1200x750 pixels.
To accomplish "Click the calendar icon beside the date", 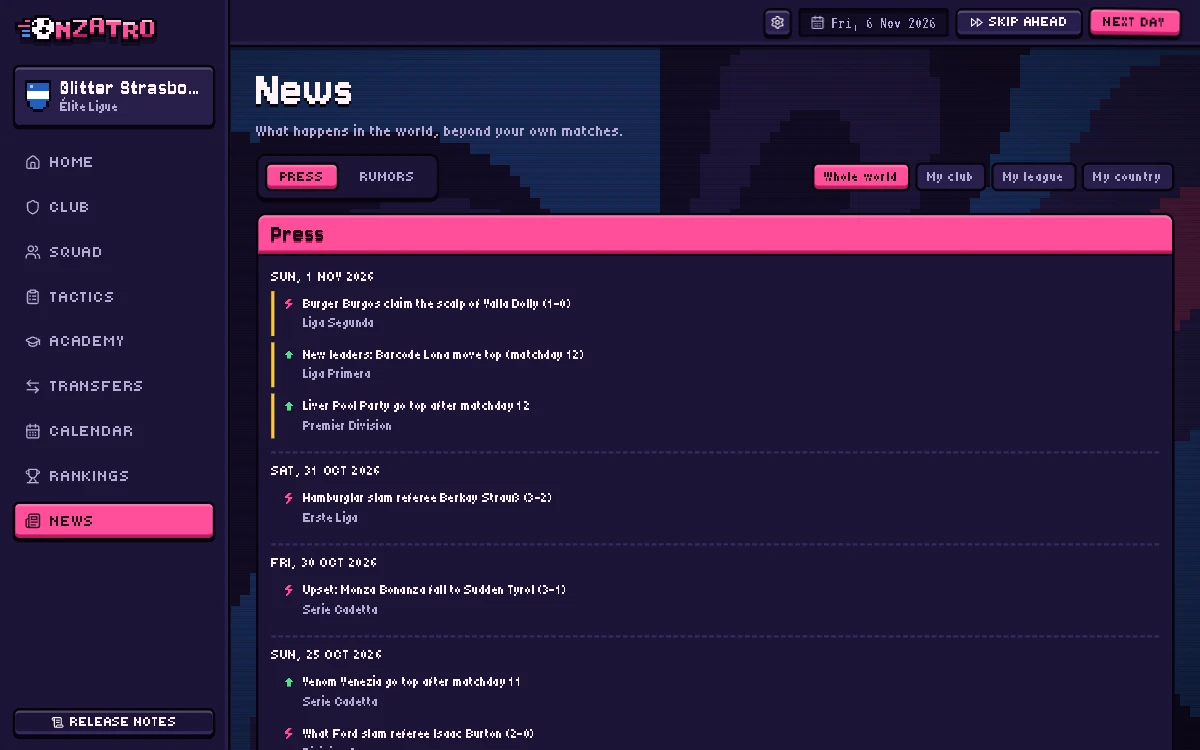I will (817, 23).
